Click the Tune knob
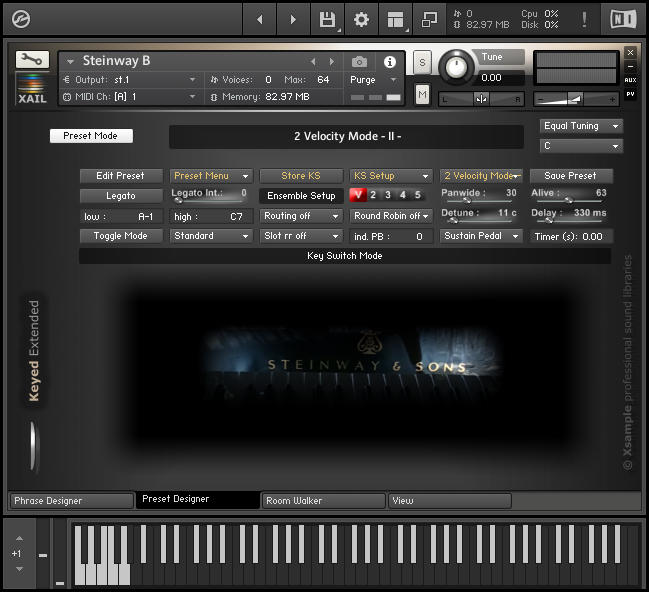649x592 pixels. pyautogui.click(x=456, y=67)
